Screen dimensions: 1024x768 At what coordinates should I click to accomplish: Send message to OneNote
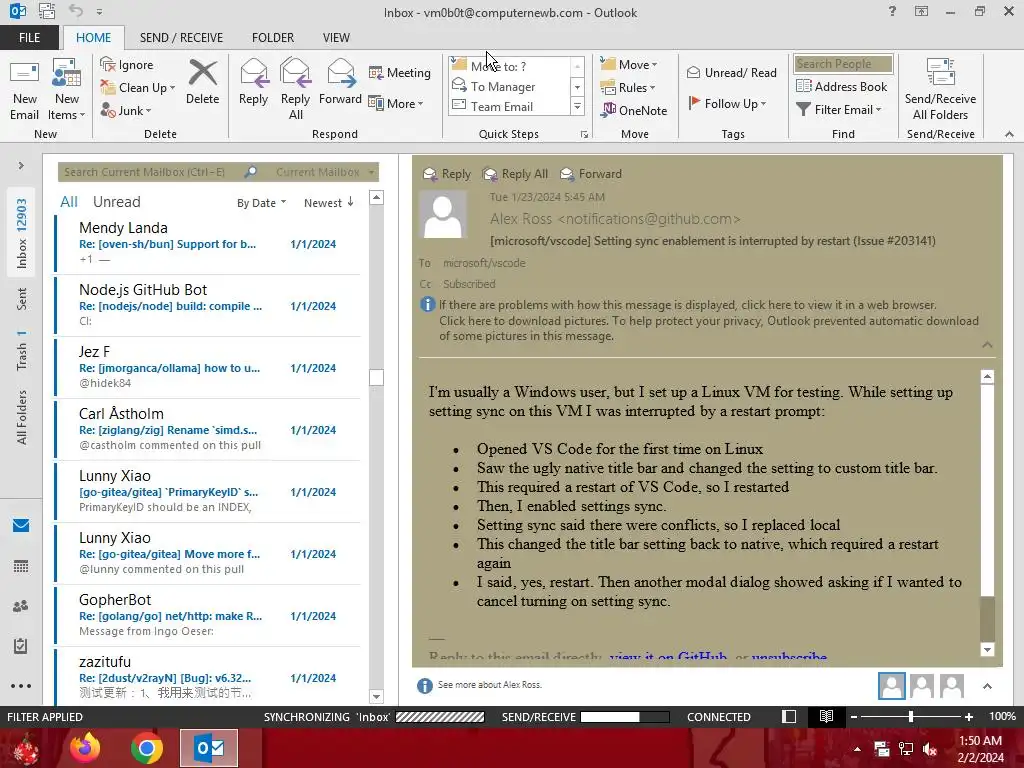pyautogui.click(x=635, y=110)
